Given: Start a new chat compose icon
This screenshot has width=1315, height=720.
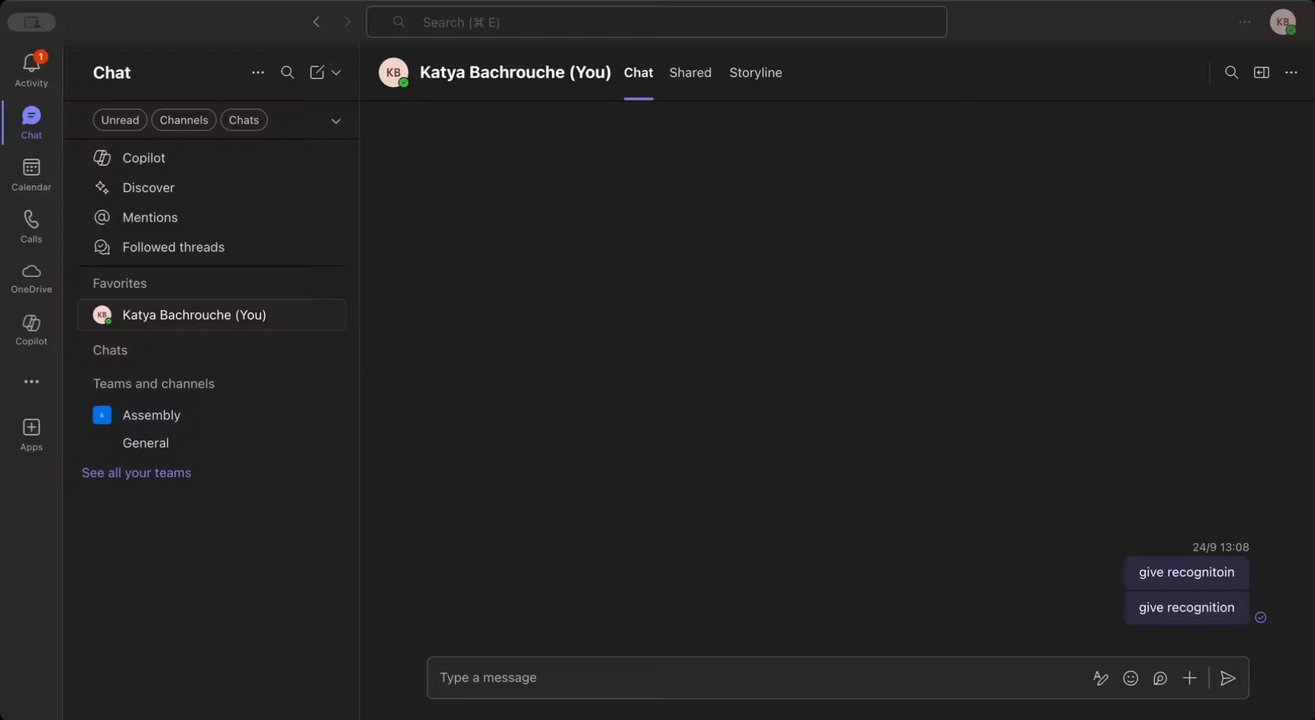Looking at the screenshot, I should [317, 73].
